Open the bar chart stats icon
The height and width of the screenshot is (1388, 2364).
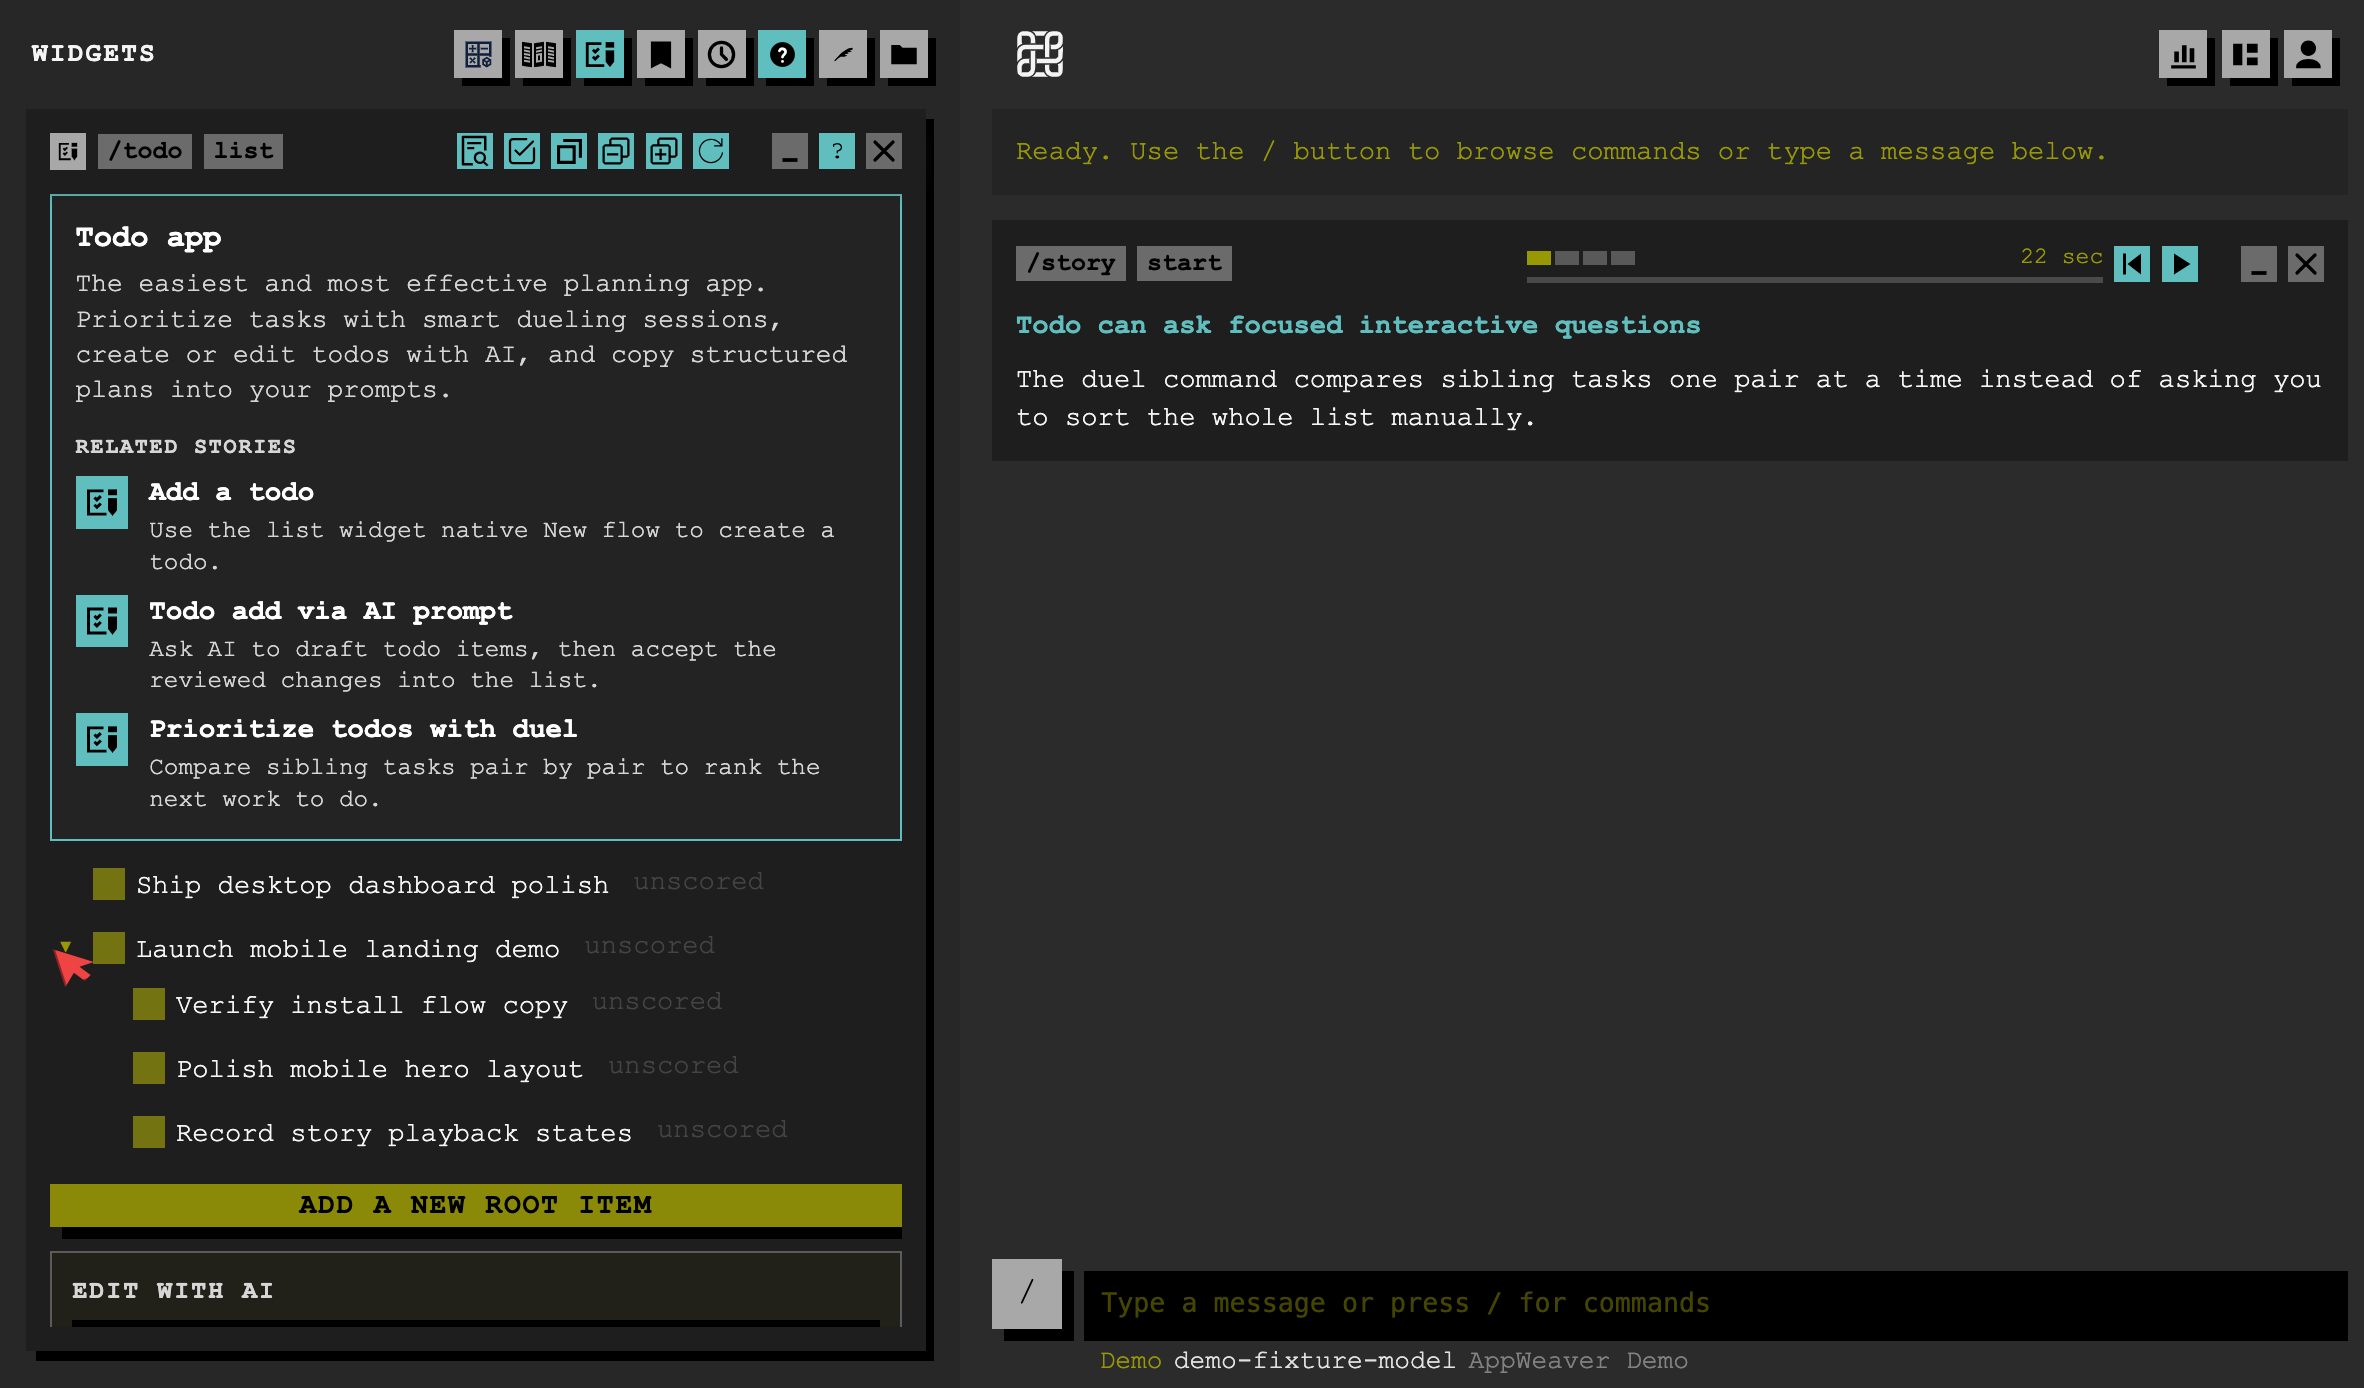pyautogui.click(x=2184, y=54)
